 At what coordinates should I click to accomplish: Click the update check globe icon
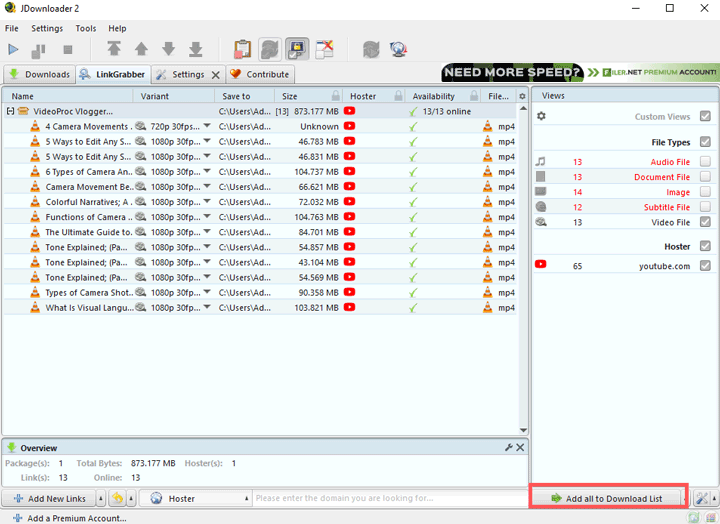point(398,49)
